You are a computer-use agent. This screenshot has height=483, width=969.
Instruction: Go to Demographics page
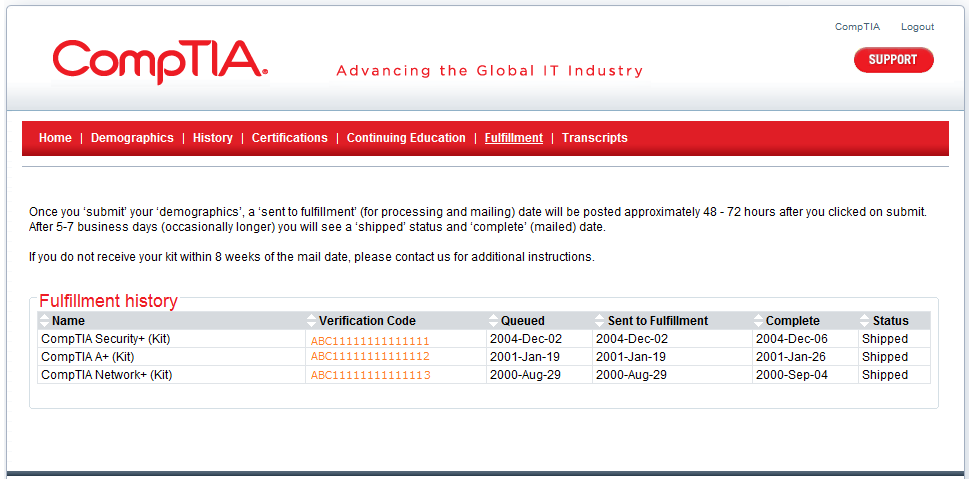pos(132,138)
